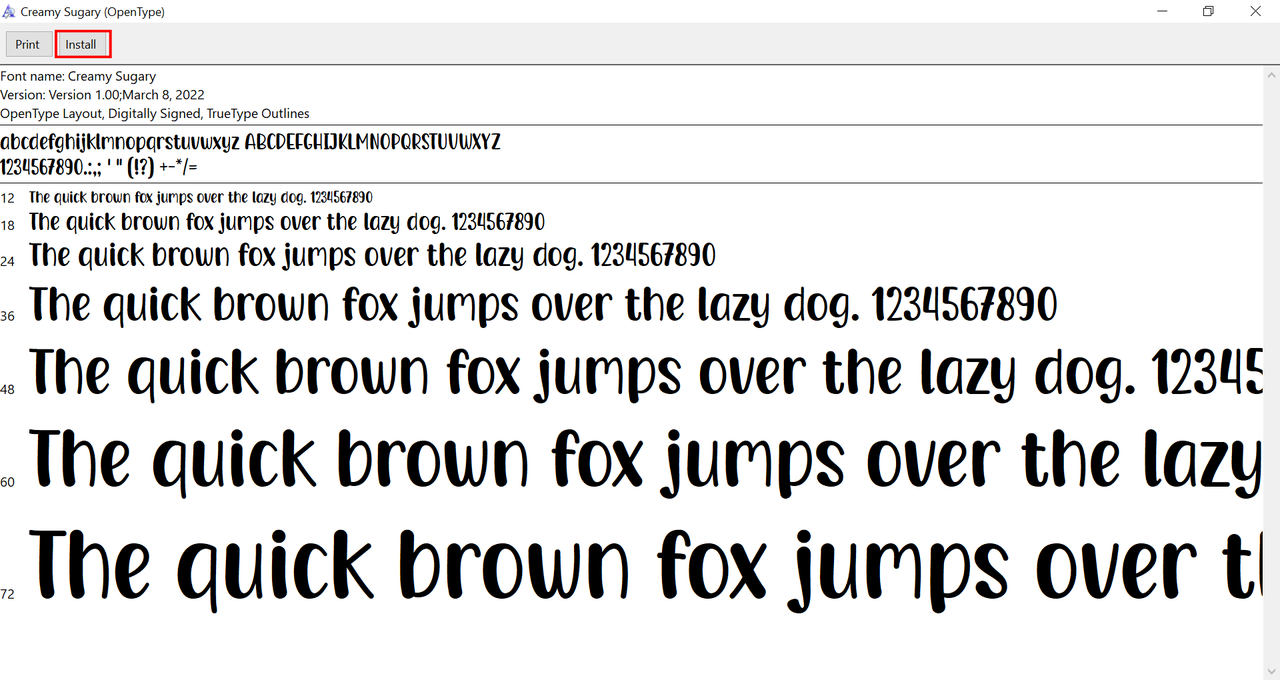Click the Install button
This screenshot has height=680, width=1280.
[x=81, y=44]
